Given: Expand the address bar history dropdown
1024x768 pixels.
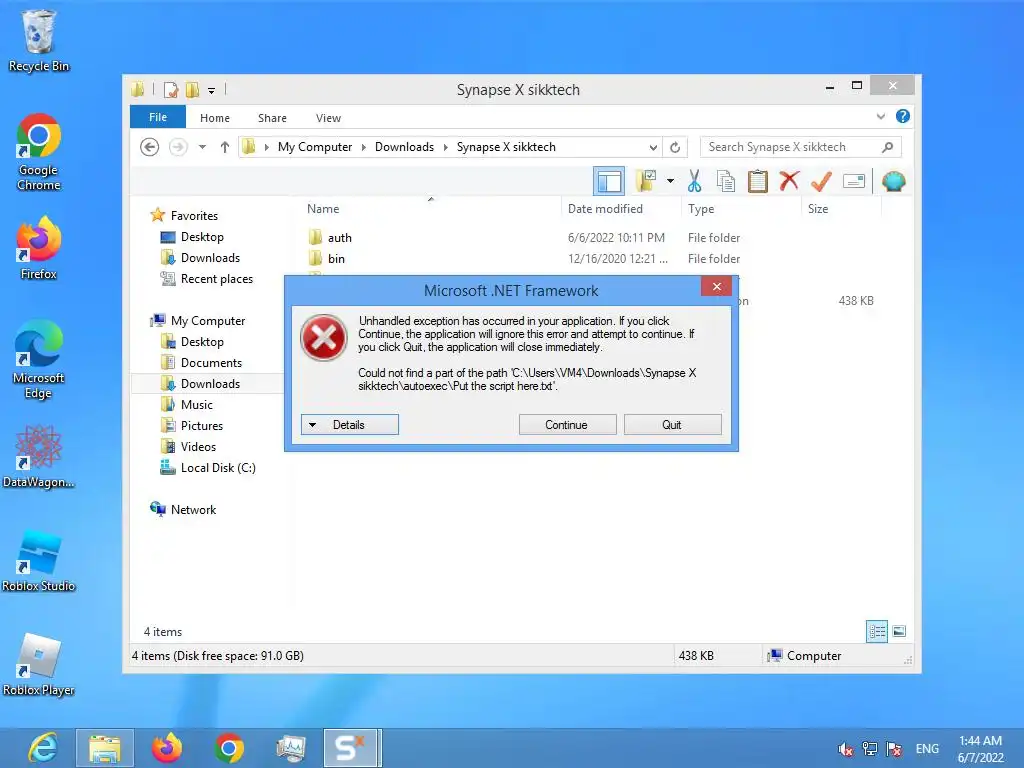Looking at the screenshot, I should pyautogui.click(x=652, y=147).
